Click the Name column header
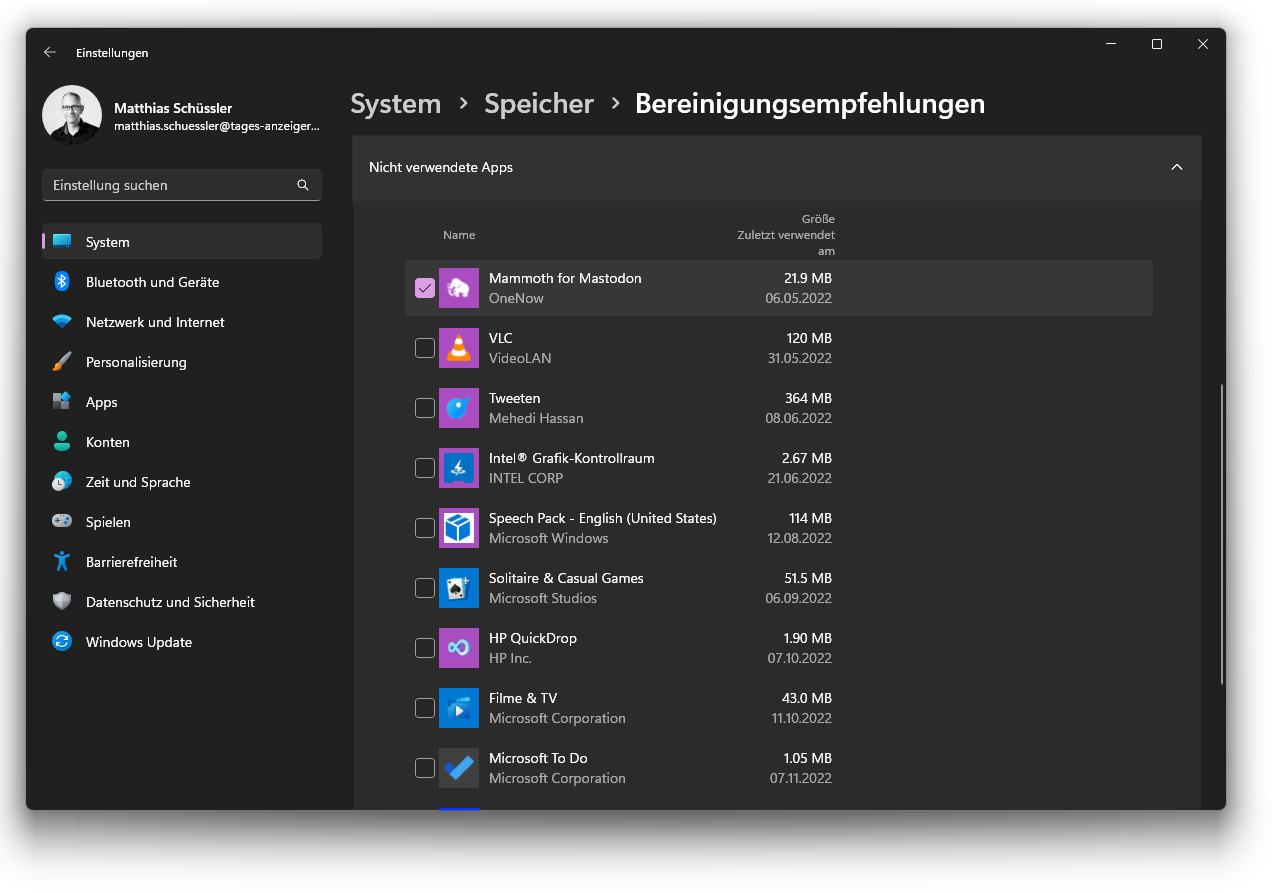Screen dimensions: 1272x893 click(459, 235)
